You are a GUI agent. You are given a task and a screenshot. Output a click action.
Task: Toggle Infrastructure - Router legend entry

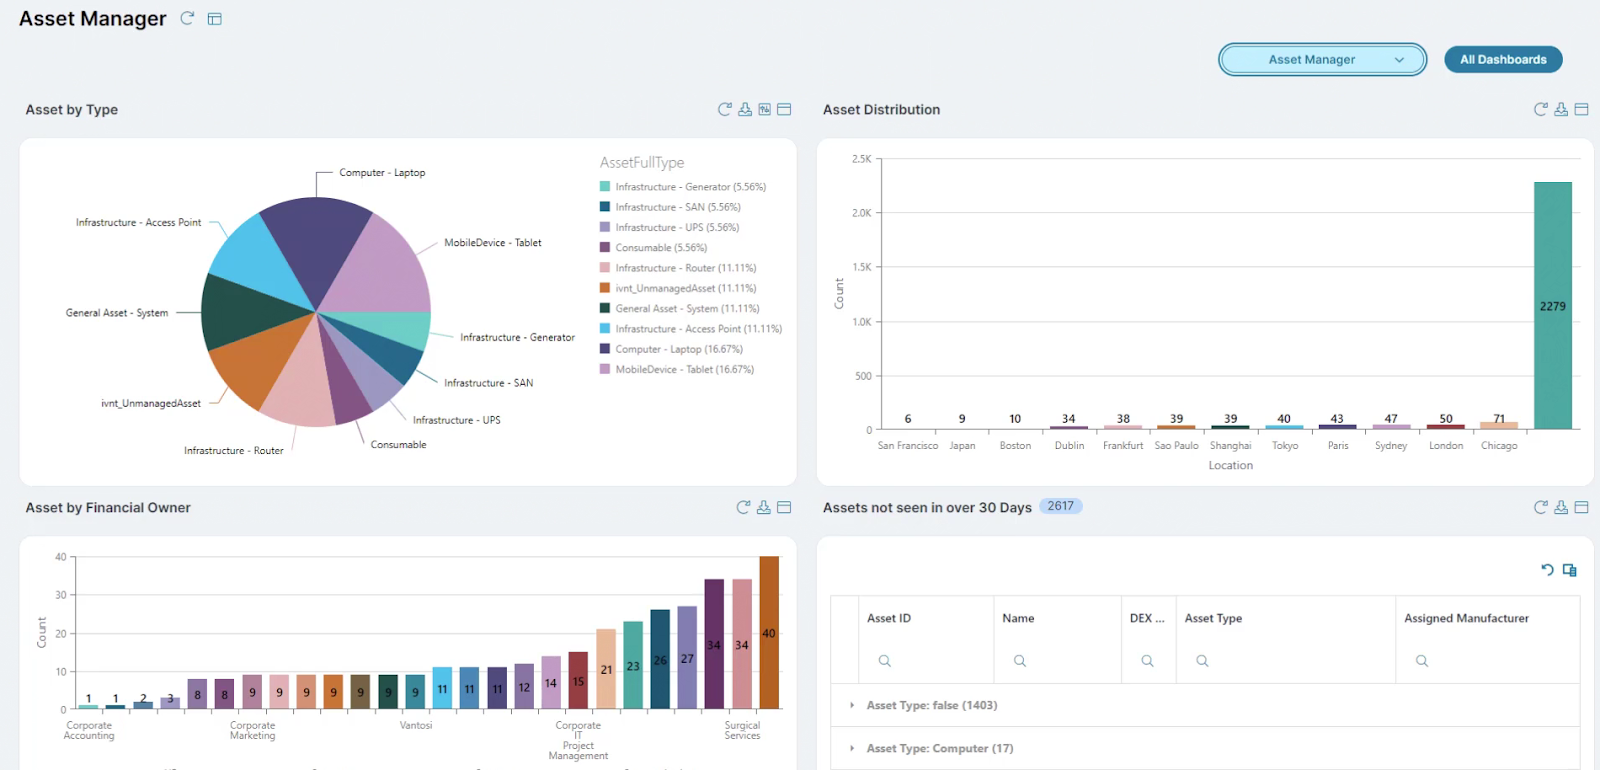685,268
